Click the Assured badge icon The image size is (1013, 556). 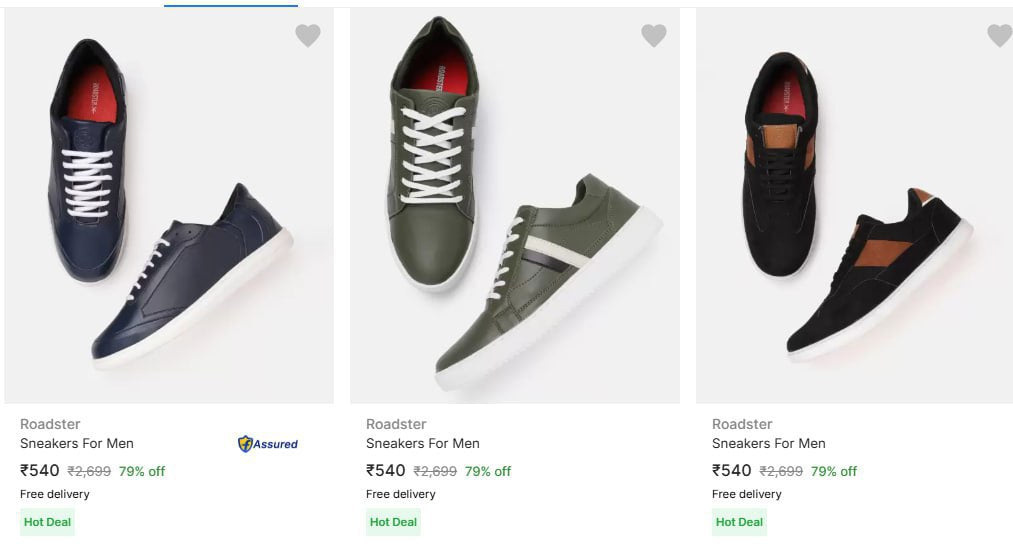click(267, 444)
